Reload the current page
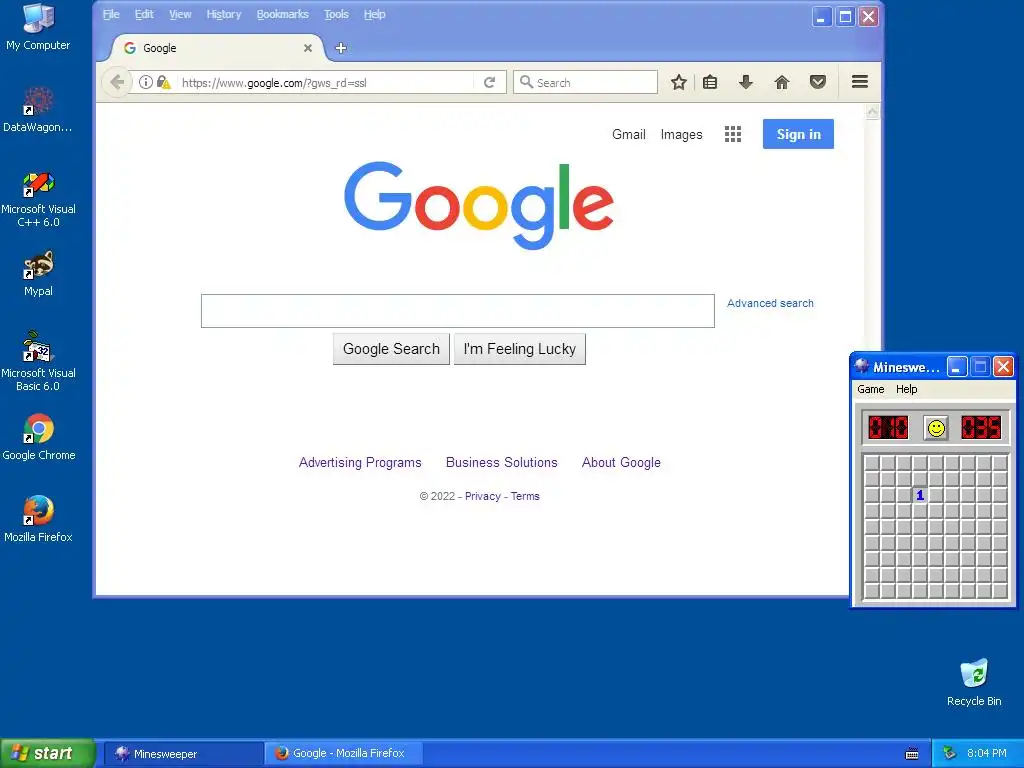This screenshot has height=768, width=1024. [x=489, y=82]
